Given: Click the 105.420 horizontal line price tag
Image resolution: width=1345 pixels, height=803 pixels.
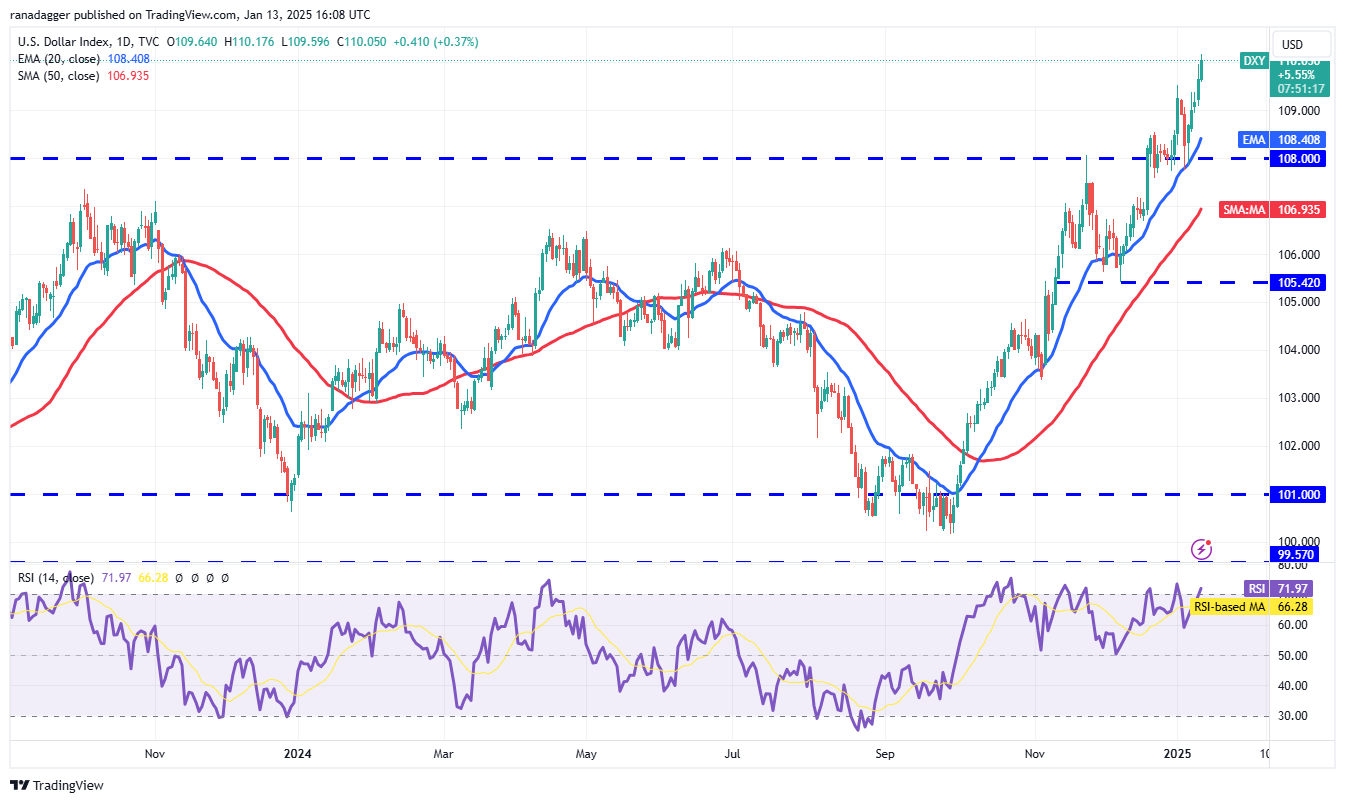Looking at the screenshot, I should (x=1299, y=283).
